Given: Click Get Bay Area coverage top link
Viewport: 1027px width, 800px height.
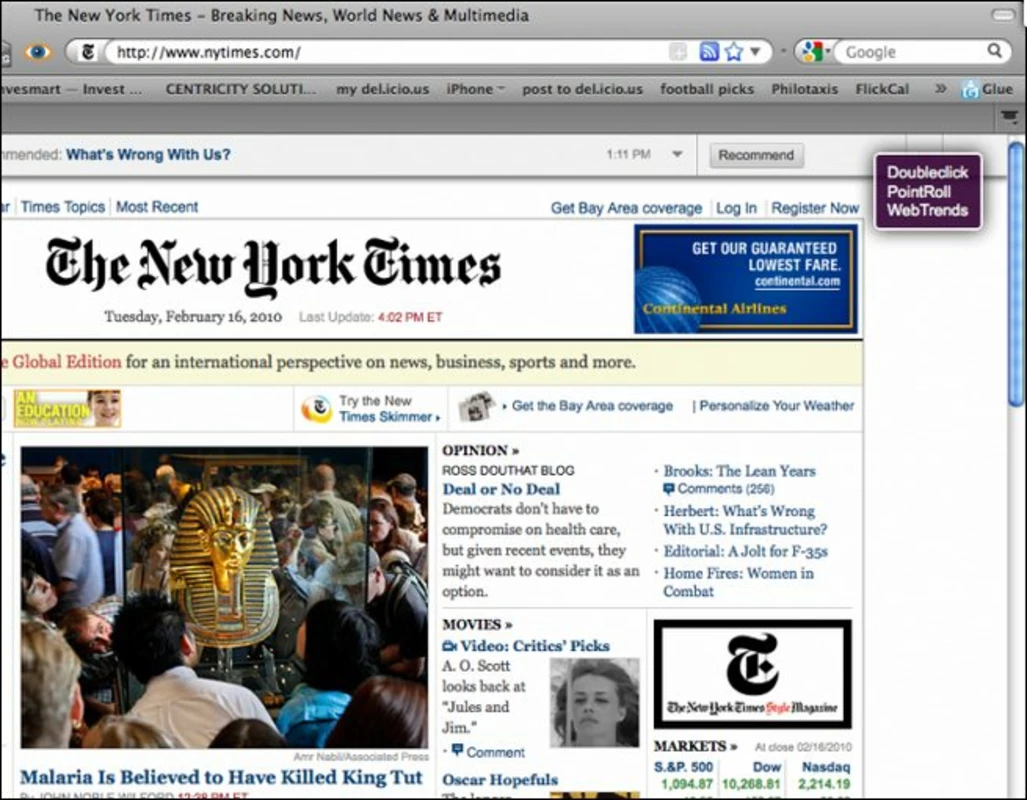Looking at the screenshot, I should (626, 208).
